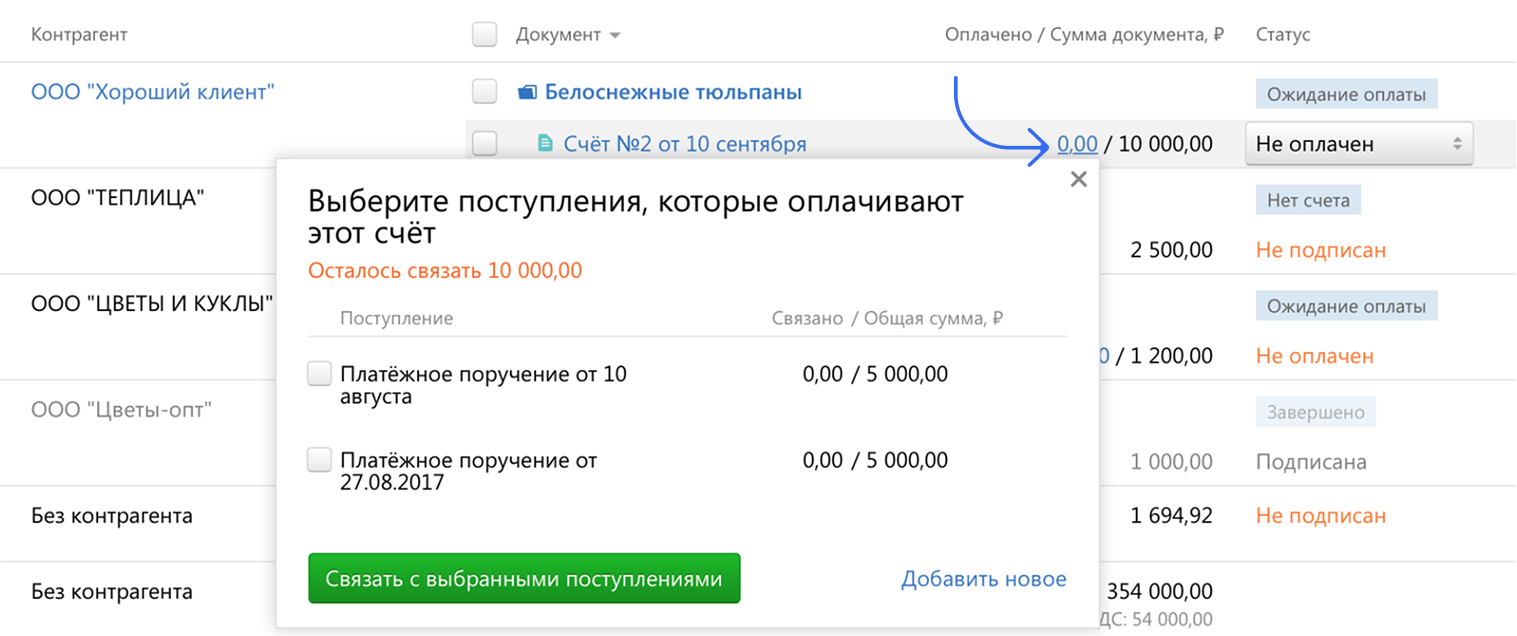Check the header select-all documents checkbox
The height and width of the screenshot is (636, 1517).
pos(484,35)
